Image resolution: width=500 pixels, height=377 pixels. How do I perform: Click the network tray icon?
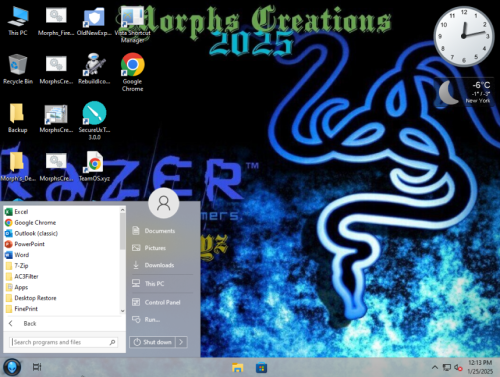447,367
